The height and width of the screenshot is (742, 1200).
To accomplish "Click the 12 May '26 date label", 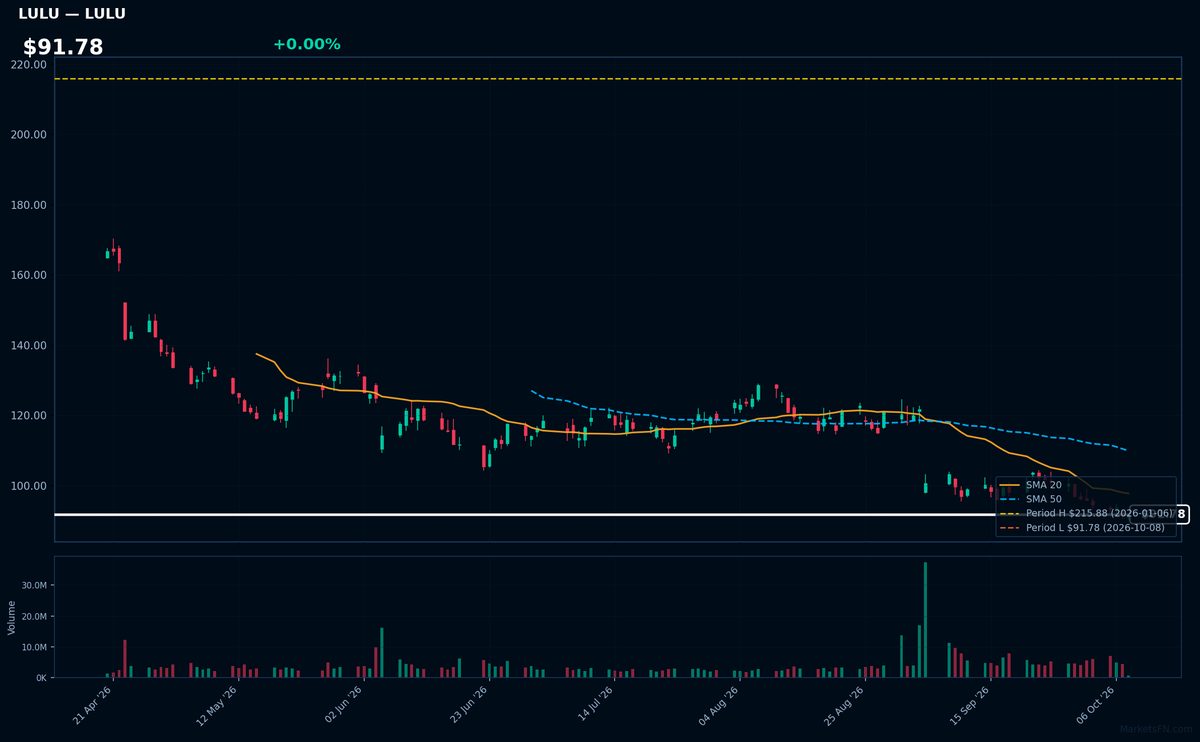I will (216, 706).
